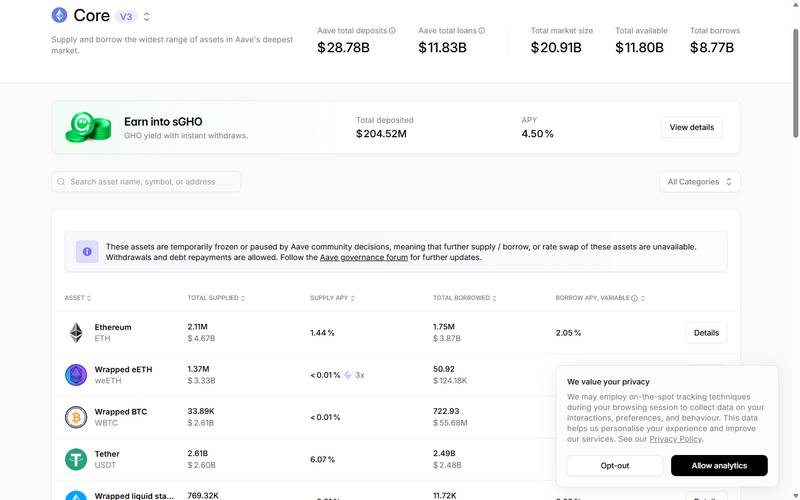
Task: Click Total borrows value $8.77B
Action: tap(712, 47)
